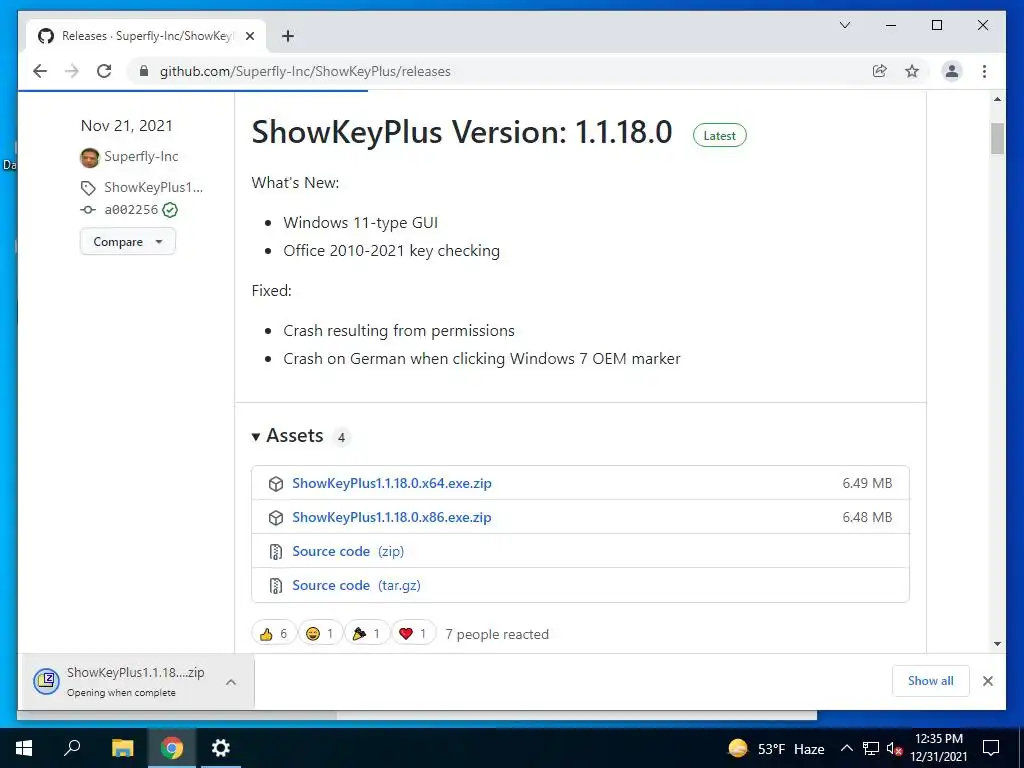Click the tab search chevron in title bar
The height and width of the screenshot is (768, 1024).
coord(844,25)
